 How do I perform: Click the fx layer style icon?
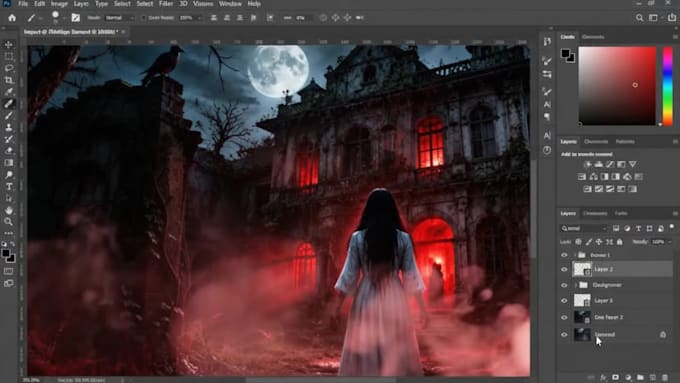pyautogui.click(x=603, y=377)
